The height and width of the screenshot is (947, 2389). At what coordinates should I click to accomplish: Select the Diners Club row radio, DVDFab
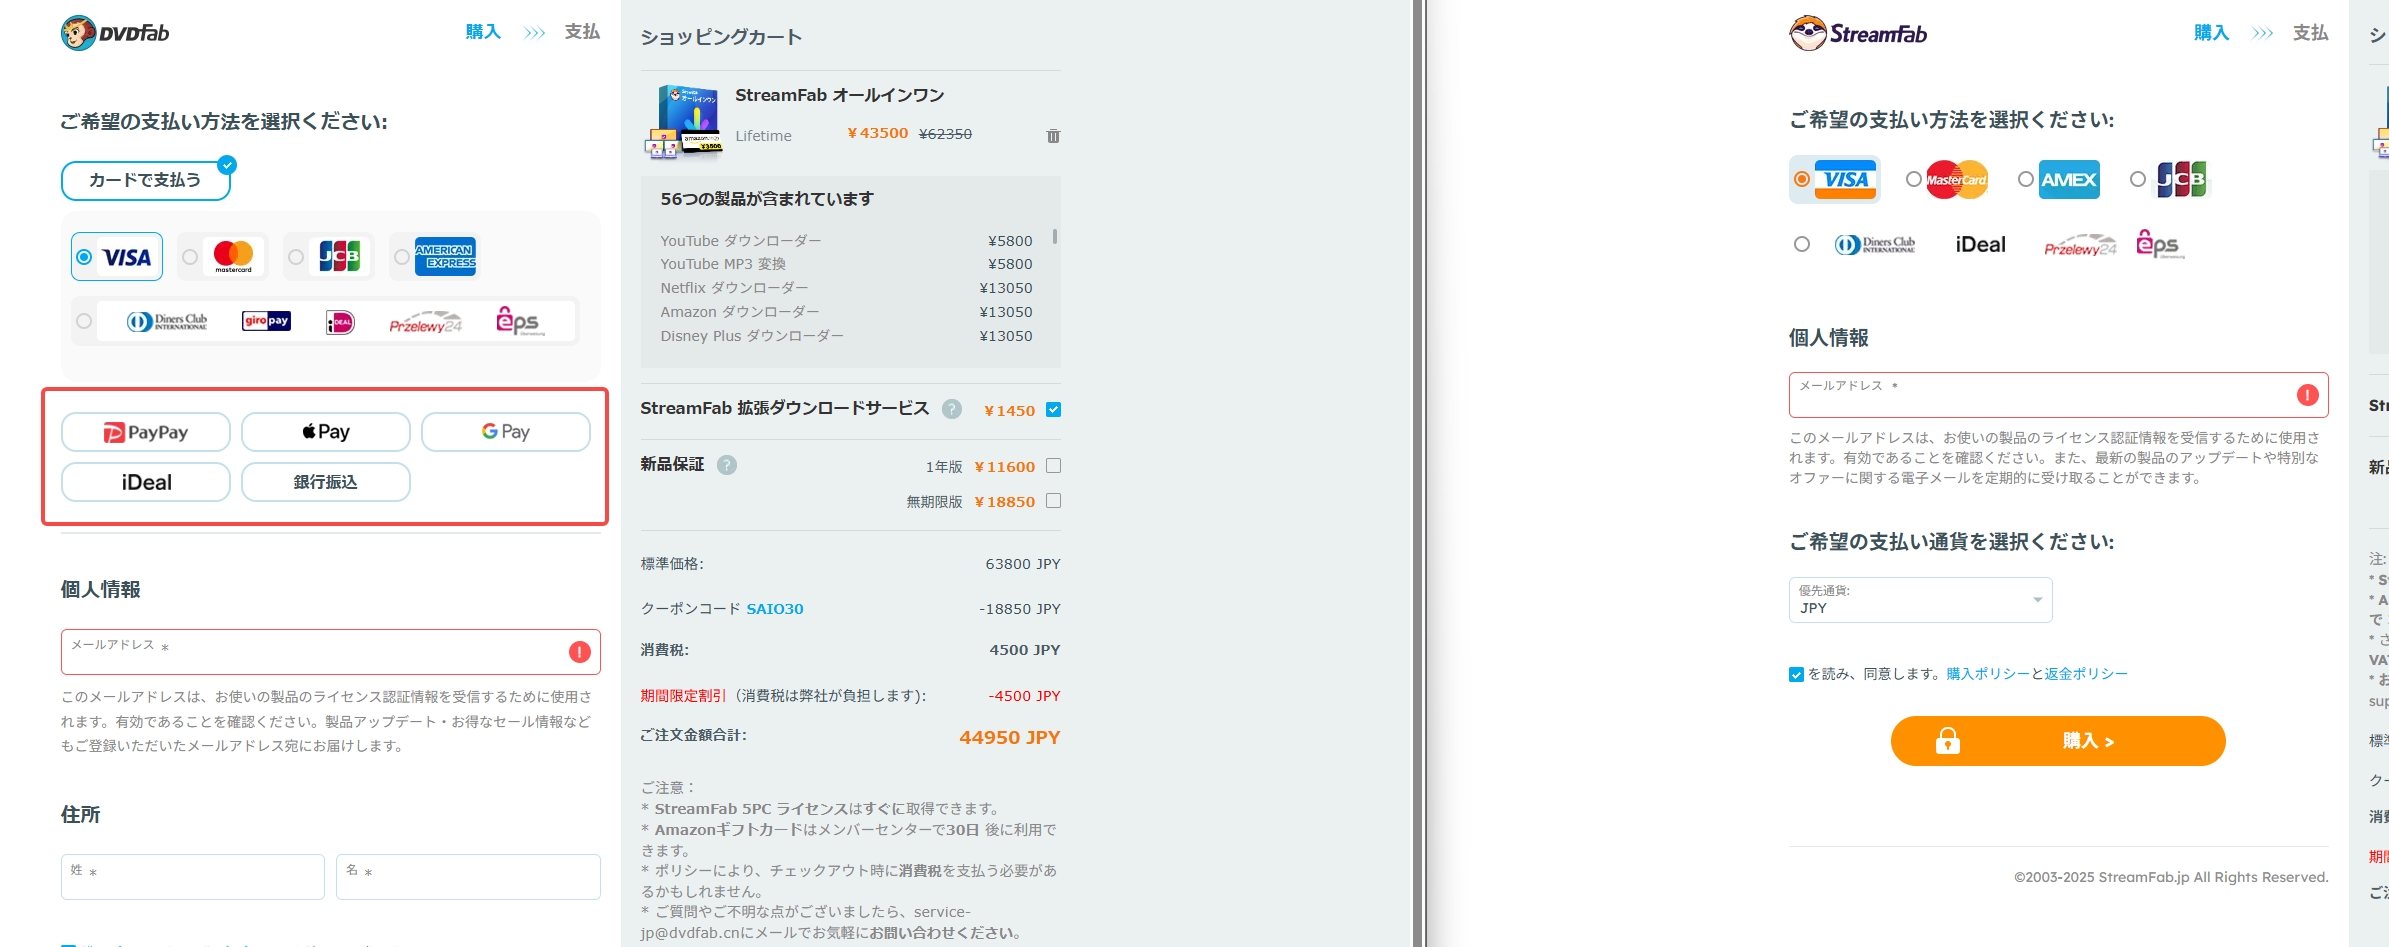[84, 321]
